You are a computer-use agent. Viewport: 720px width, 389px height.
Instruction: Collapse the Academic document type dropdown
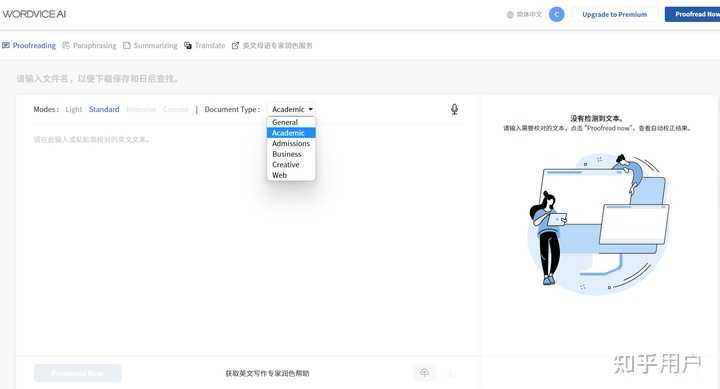coord(292,109)
